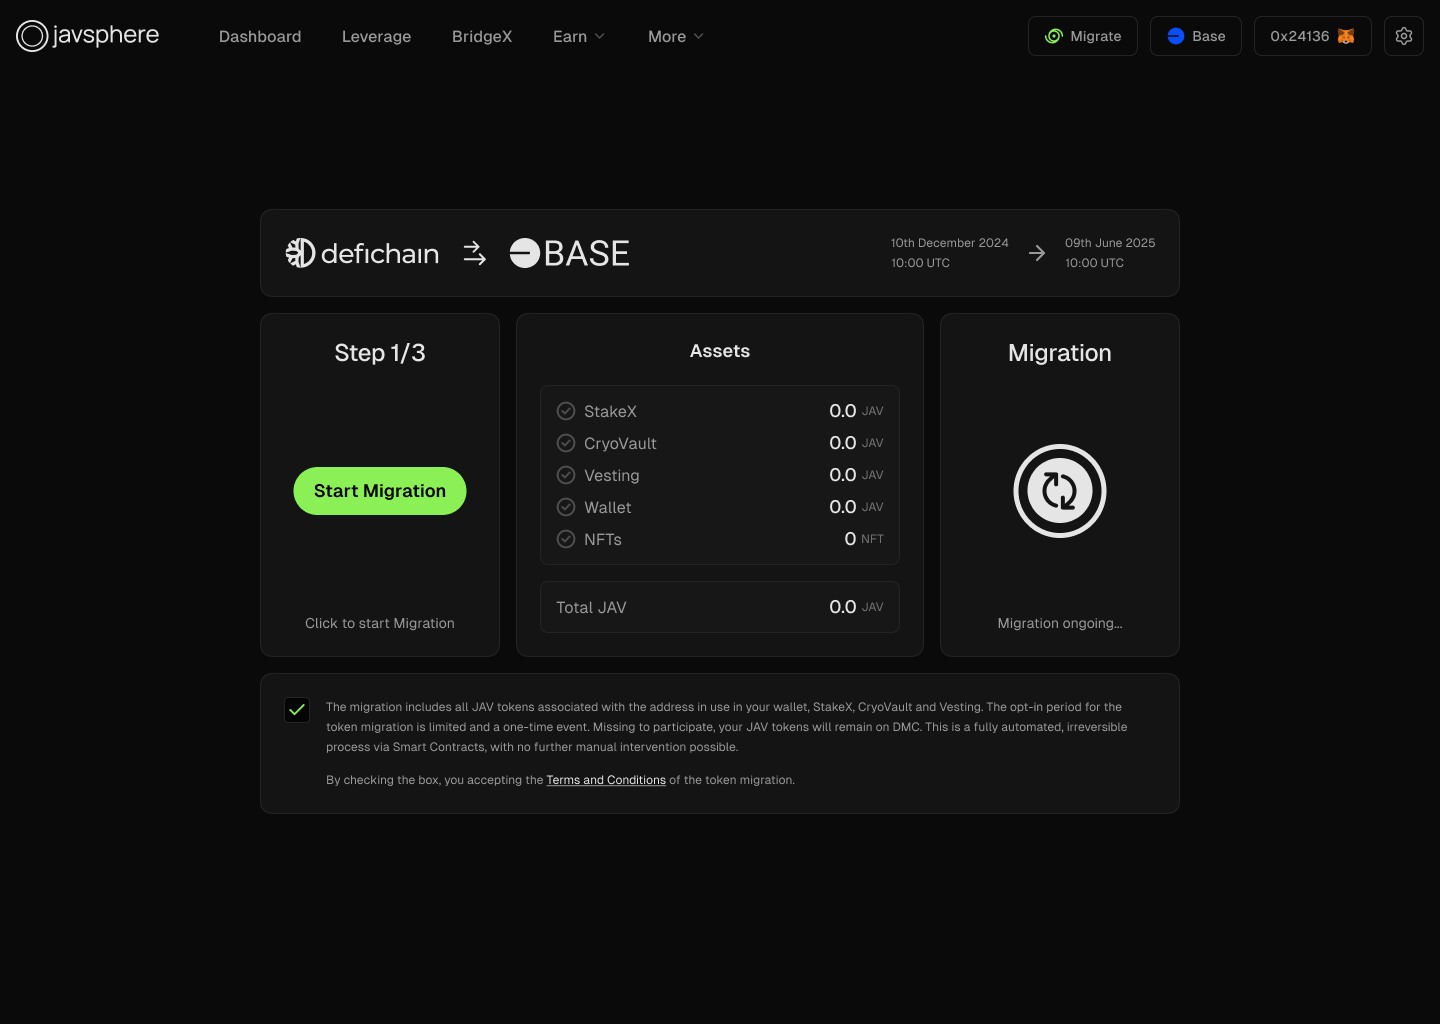Uncheck the terms acceptance checkbox
The image size is (1440, 1024).
pyautogui.click(x=297, y=710)
